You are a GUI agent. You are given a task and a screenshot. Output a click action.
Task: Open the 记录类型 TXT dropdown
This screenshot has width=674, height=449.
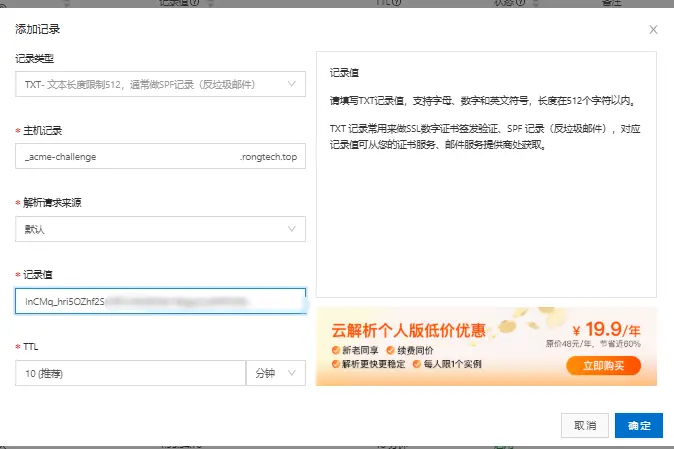point(150,84)
